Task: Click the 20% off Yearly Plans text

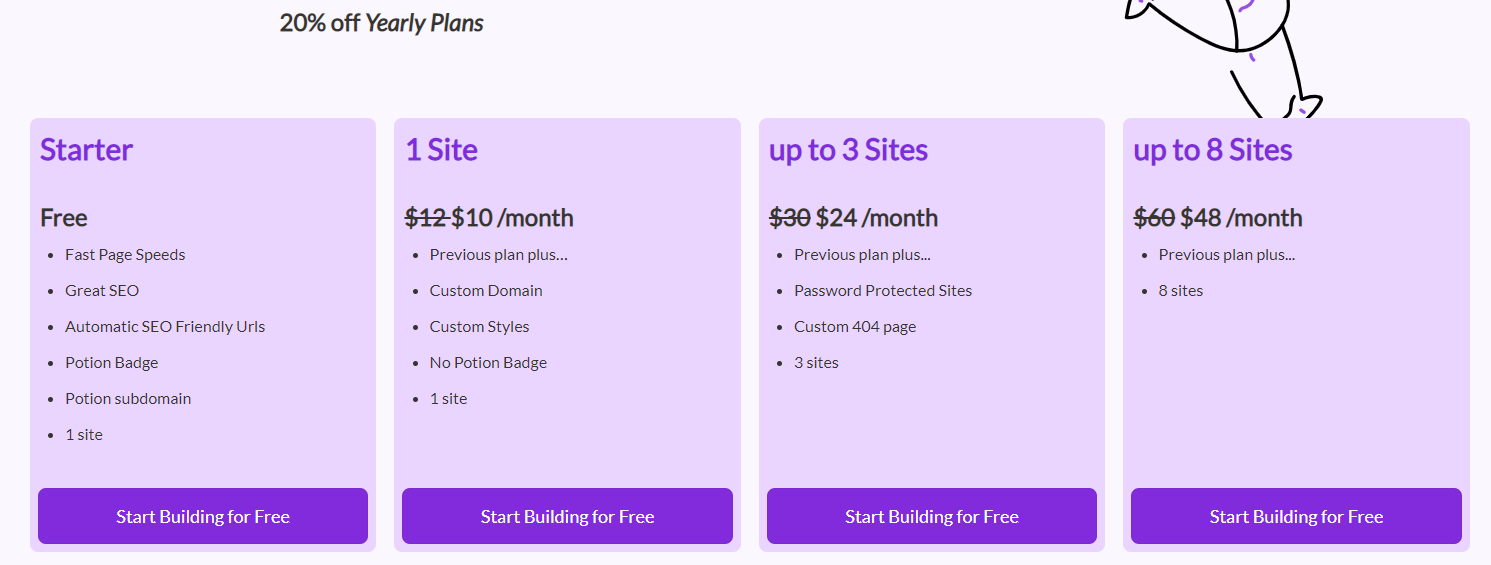Action: click(382, 22)
